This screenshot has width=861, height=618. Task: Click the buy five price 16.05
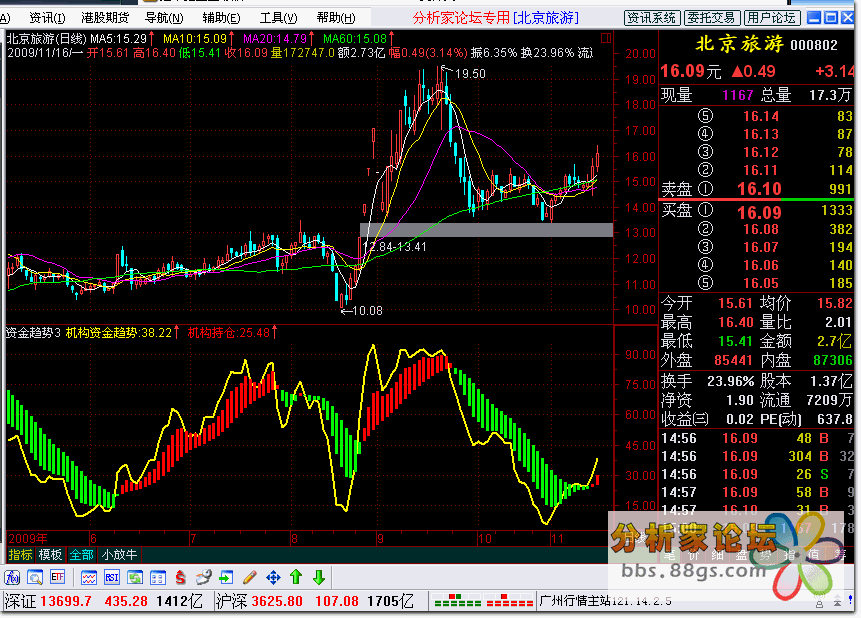tap(761, 283)
